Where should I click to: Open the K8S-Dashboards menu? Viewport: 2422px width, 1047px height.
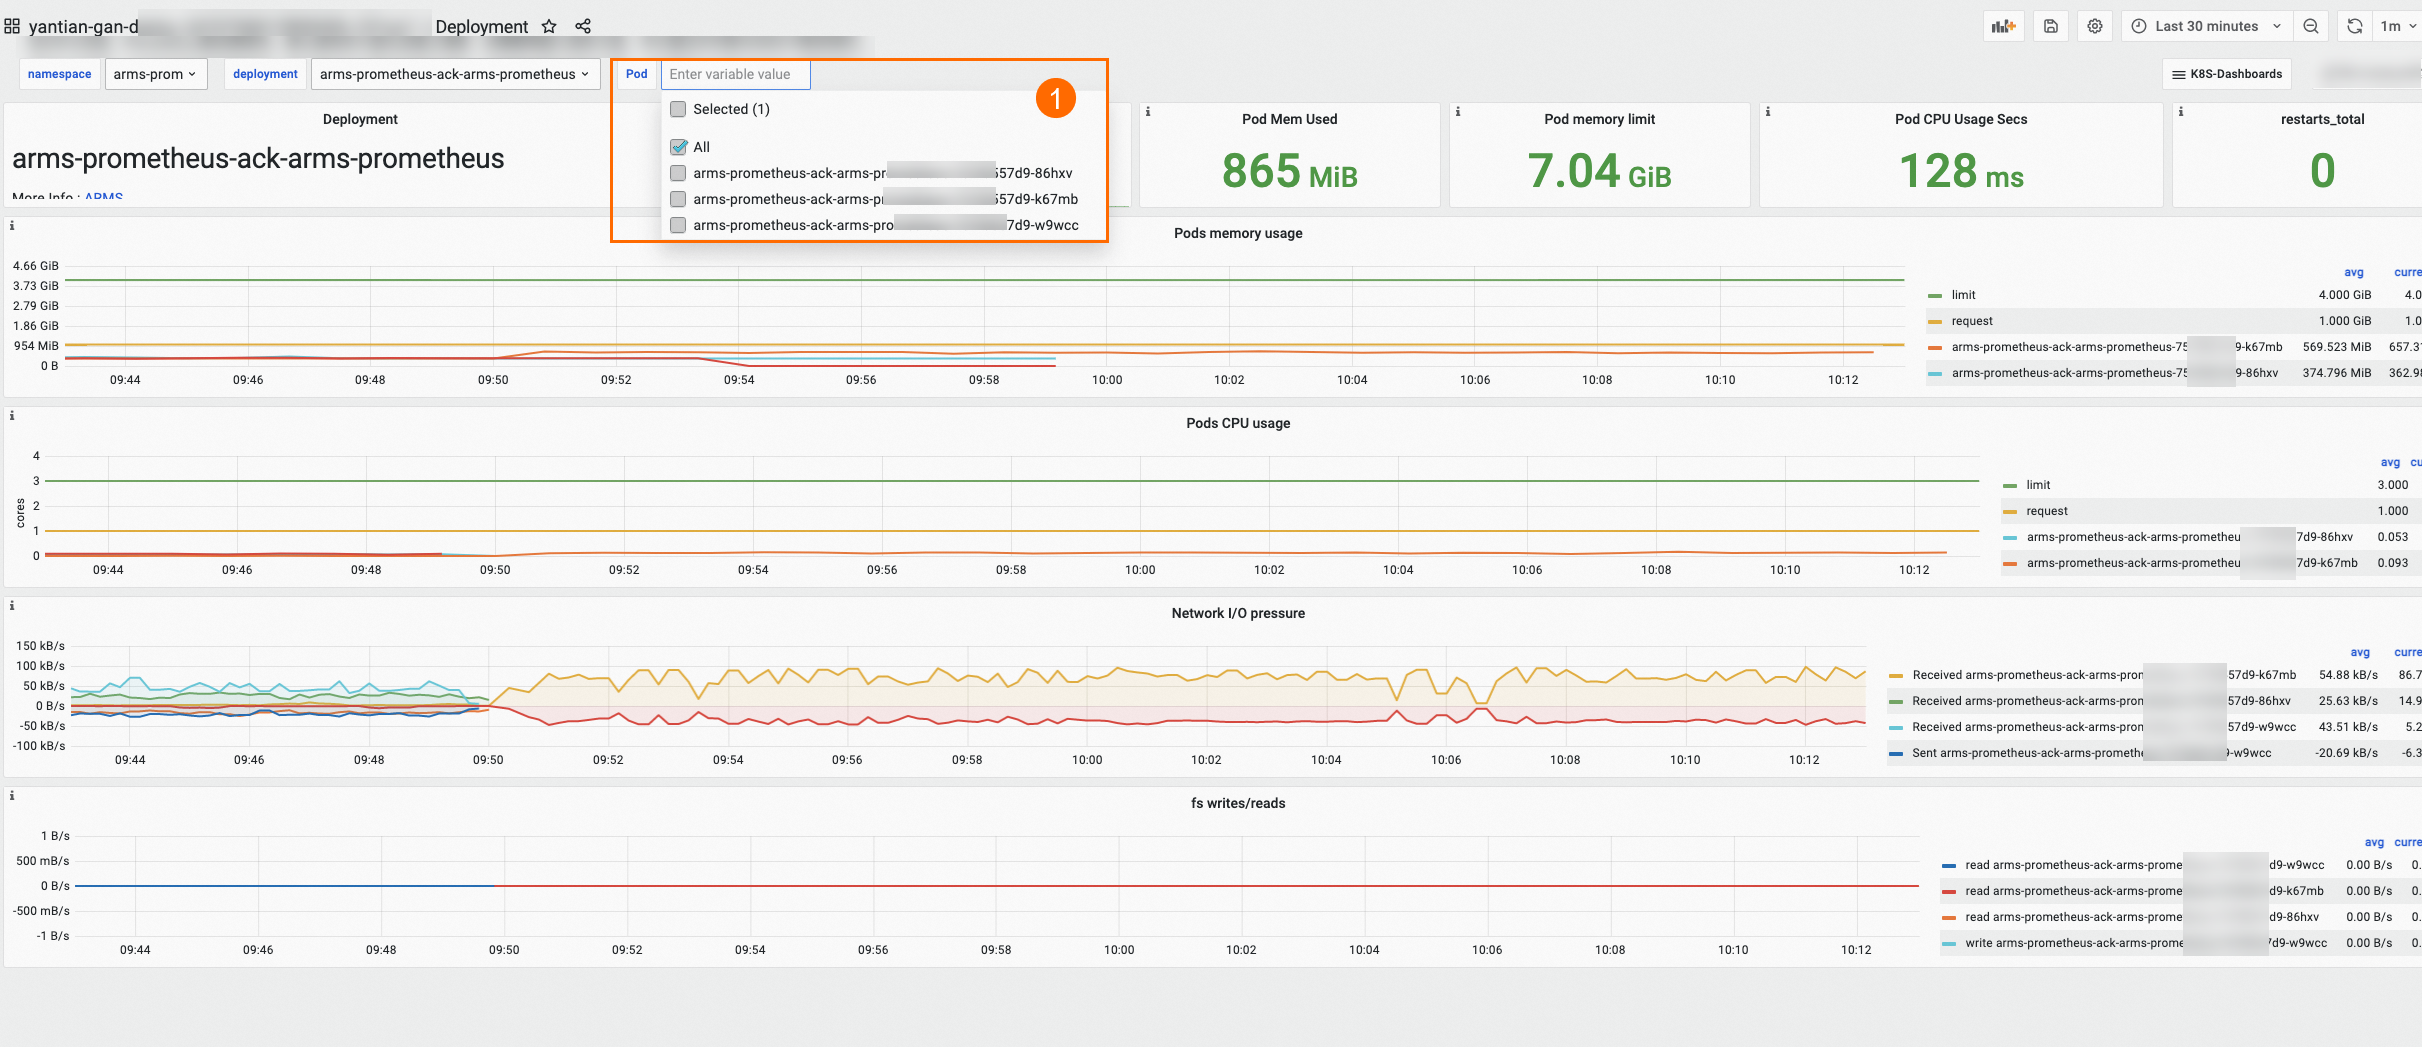pos(2227,73)
